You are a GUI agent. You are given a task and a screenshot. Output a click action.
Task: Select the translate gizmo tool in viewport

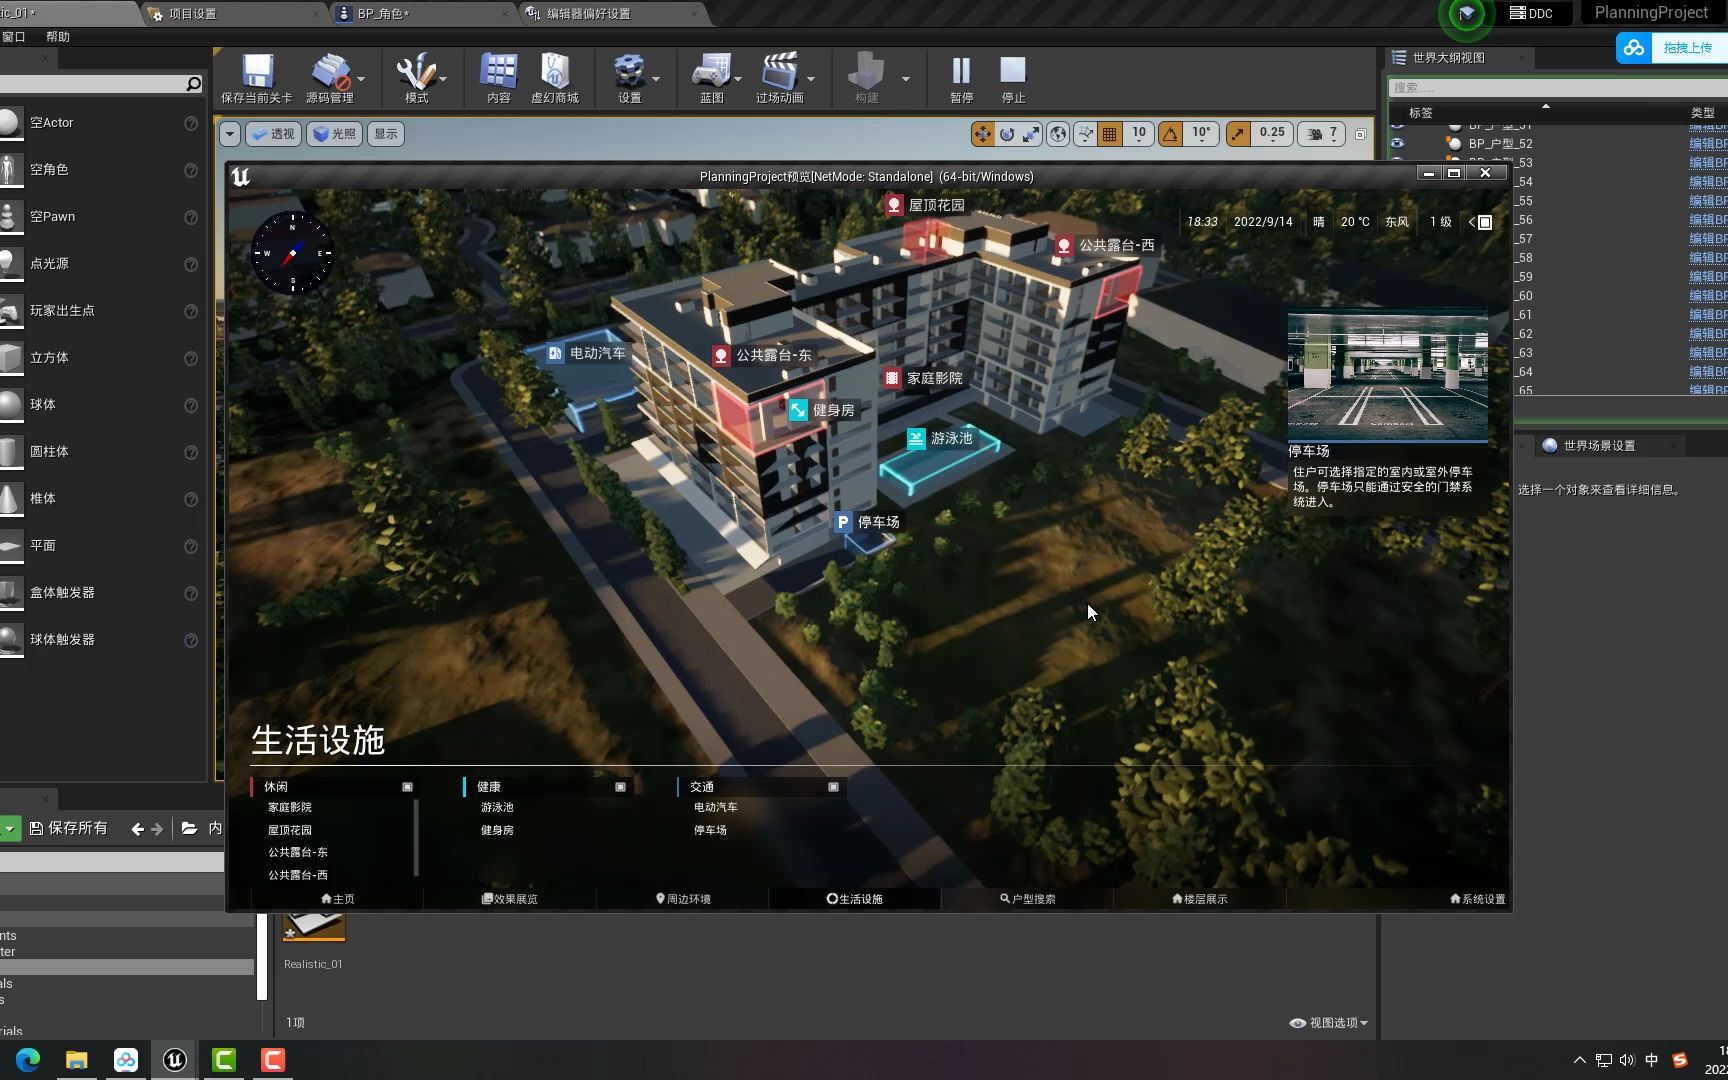pyautogui.click(x=983, y=134)
